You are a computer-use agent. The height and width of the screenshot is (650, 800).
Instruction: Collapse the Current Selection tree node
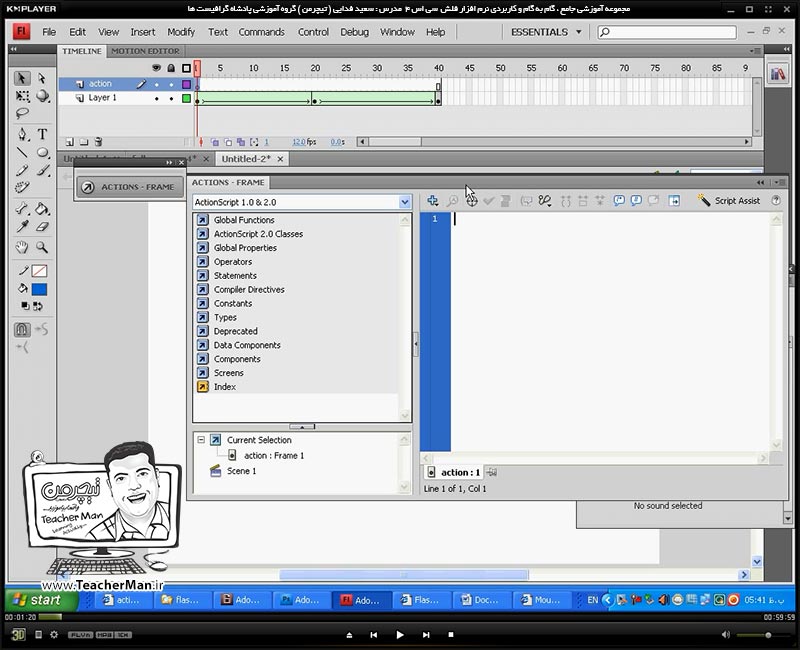click(201, 439)
